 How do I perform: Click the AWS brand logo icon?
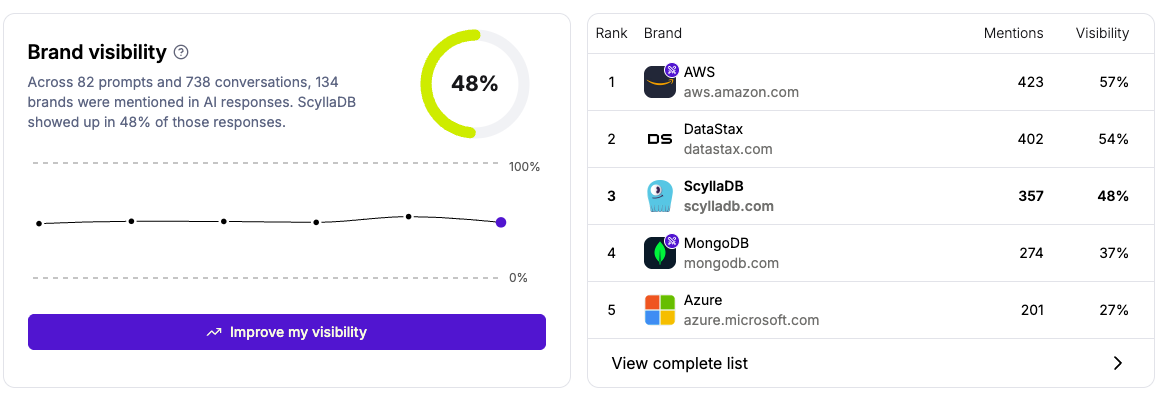[659, 82]
